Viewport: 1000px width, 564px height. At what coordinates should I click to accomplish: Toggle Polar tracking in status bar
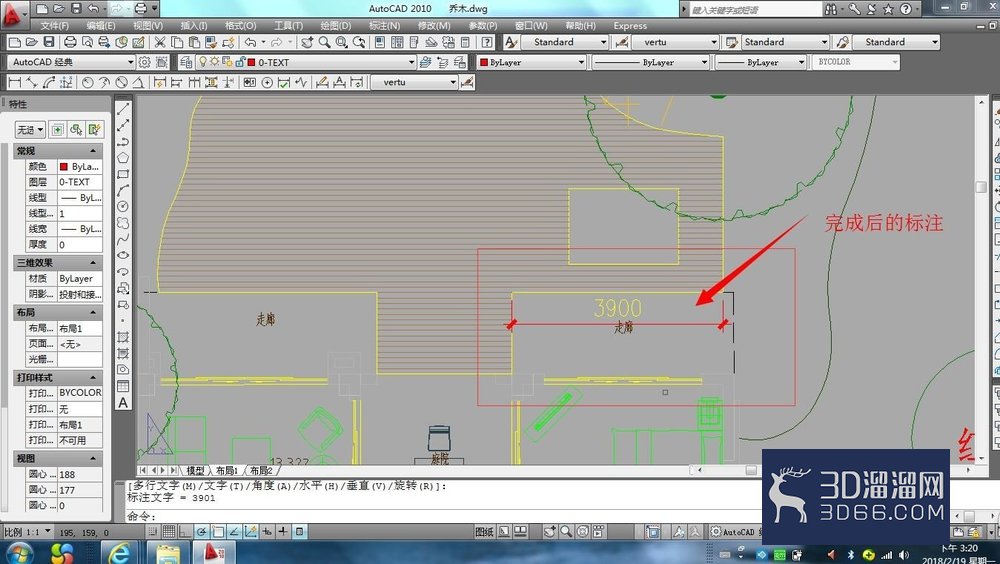[201, 531]
